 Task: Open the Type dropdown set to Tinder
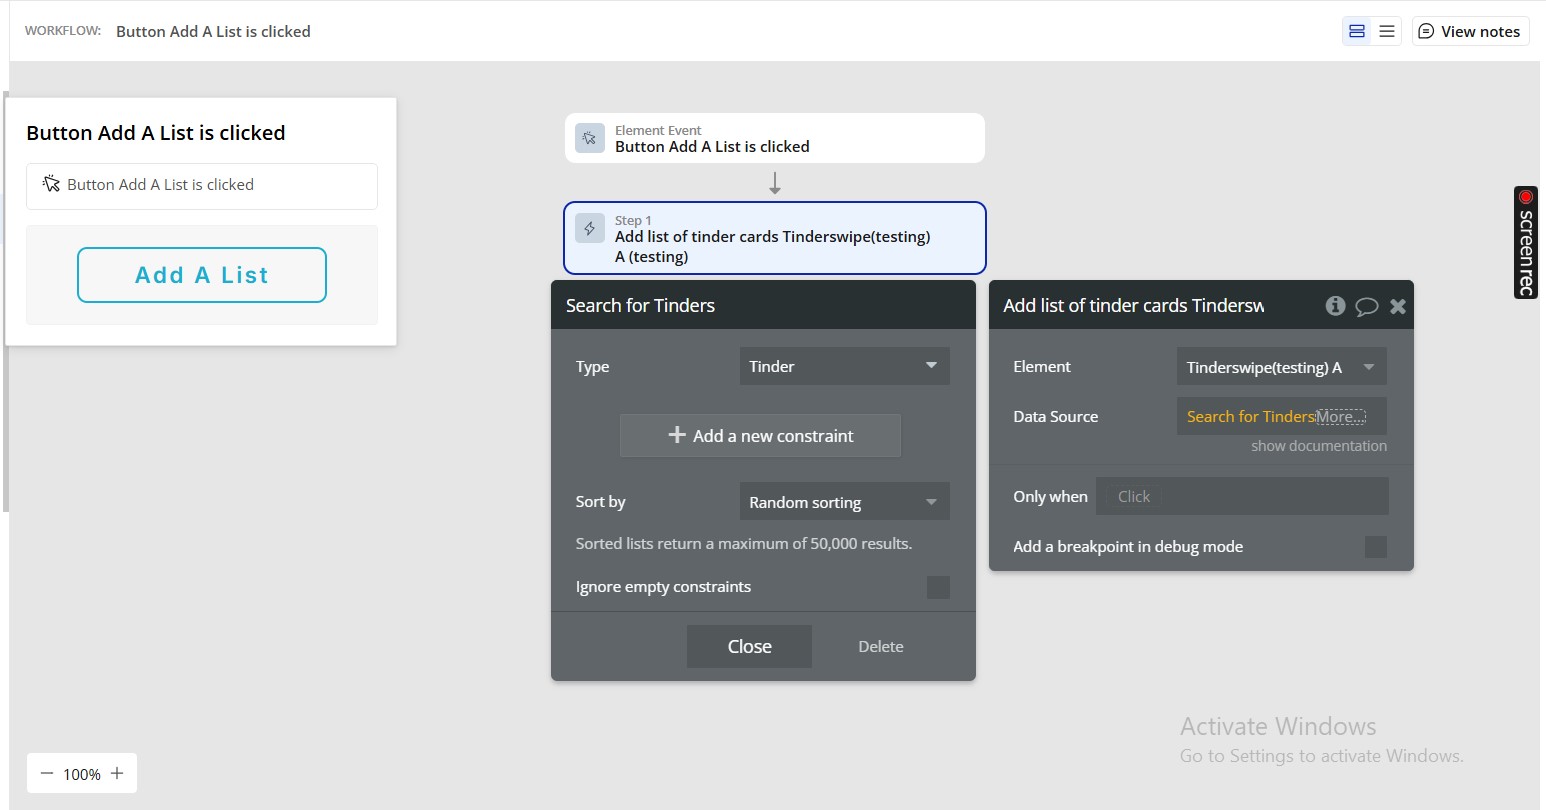click(x=844, y=366)
